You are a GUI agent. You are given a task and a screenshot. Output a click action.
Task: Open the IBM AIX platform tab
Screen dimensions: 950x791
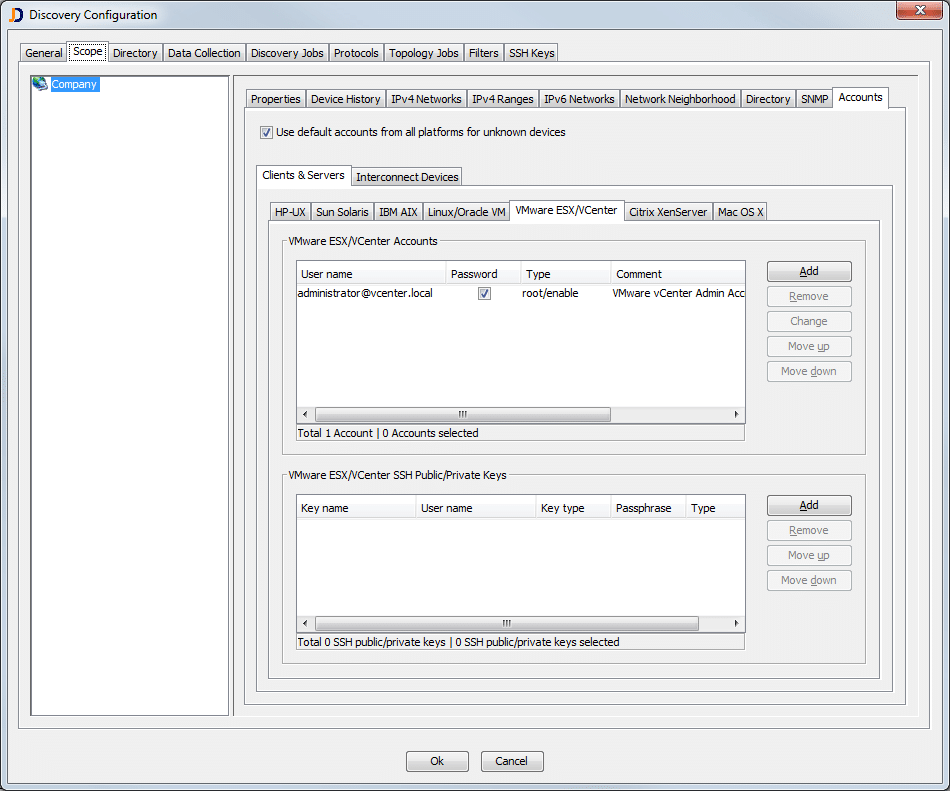click(398, 211)
